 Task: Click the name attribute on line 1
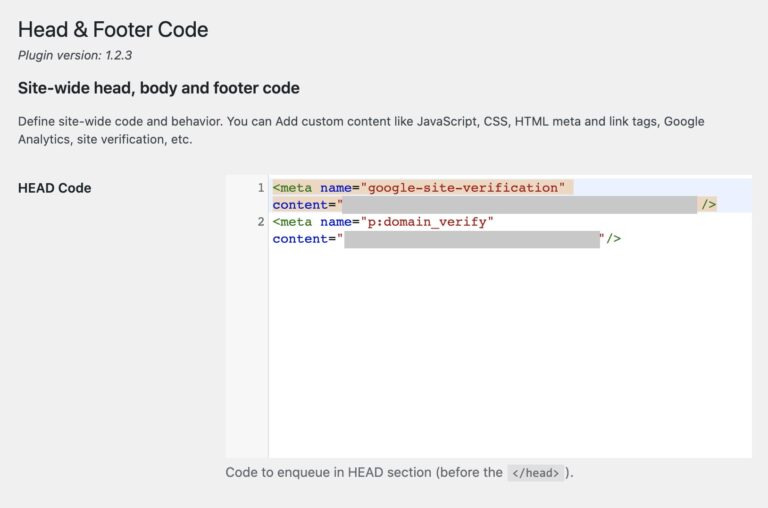pos(335,188)
